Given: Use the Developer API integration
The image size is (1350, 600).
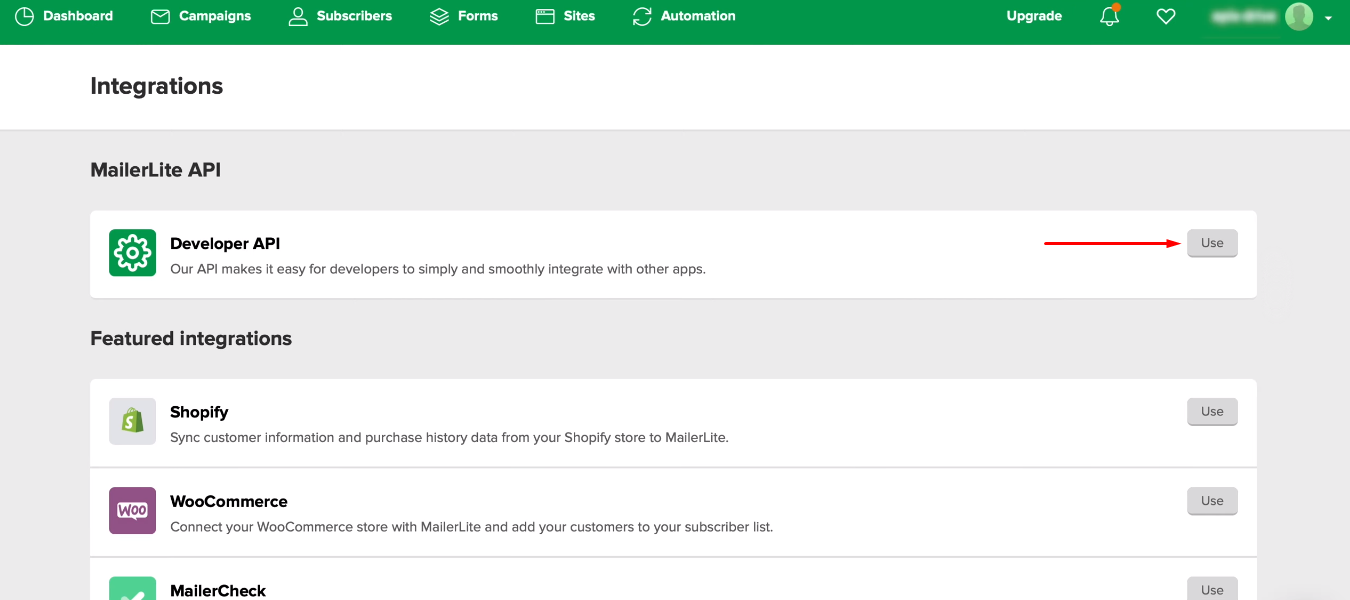Looking at the screenshot, I should coord(1212,243).
